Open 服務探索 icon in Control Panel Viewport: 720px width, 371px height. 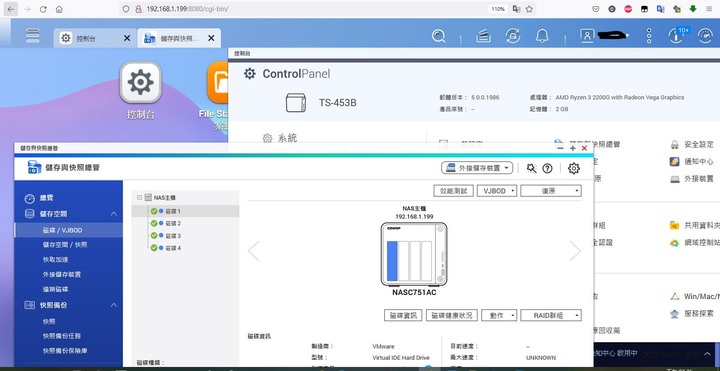(675, 314)
